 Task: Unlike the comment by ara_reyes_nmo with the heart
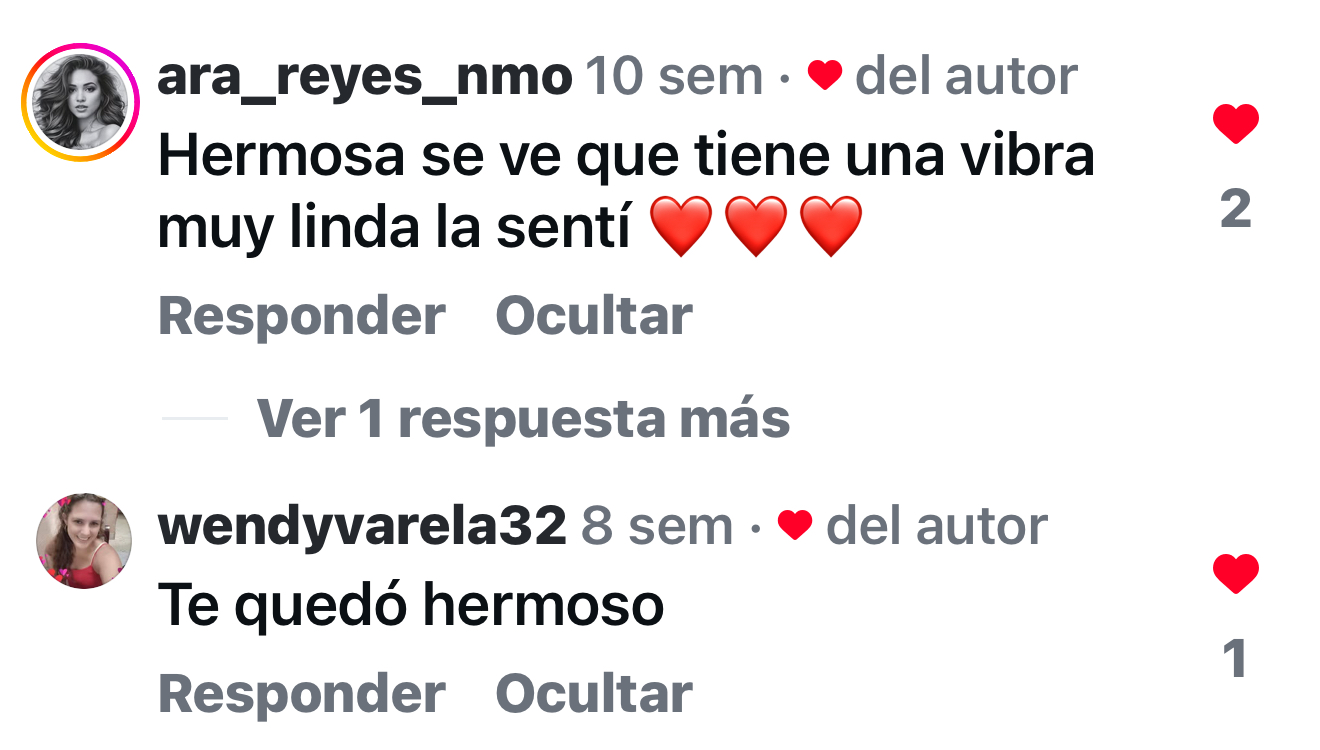click(1236, 124)
